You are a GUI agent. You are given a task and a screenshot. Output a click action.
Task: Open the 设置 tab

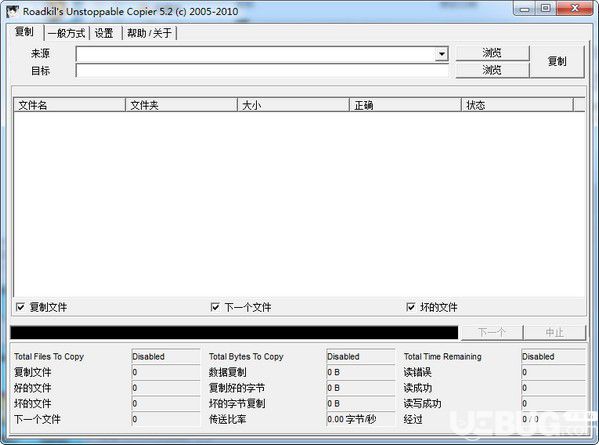104,33
